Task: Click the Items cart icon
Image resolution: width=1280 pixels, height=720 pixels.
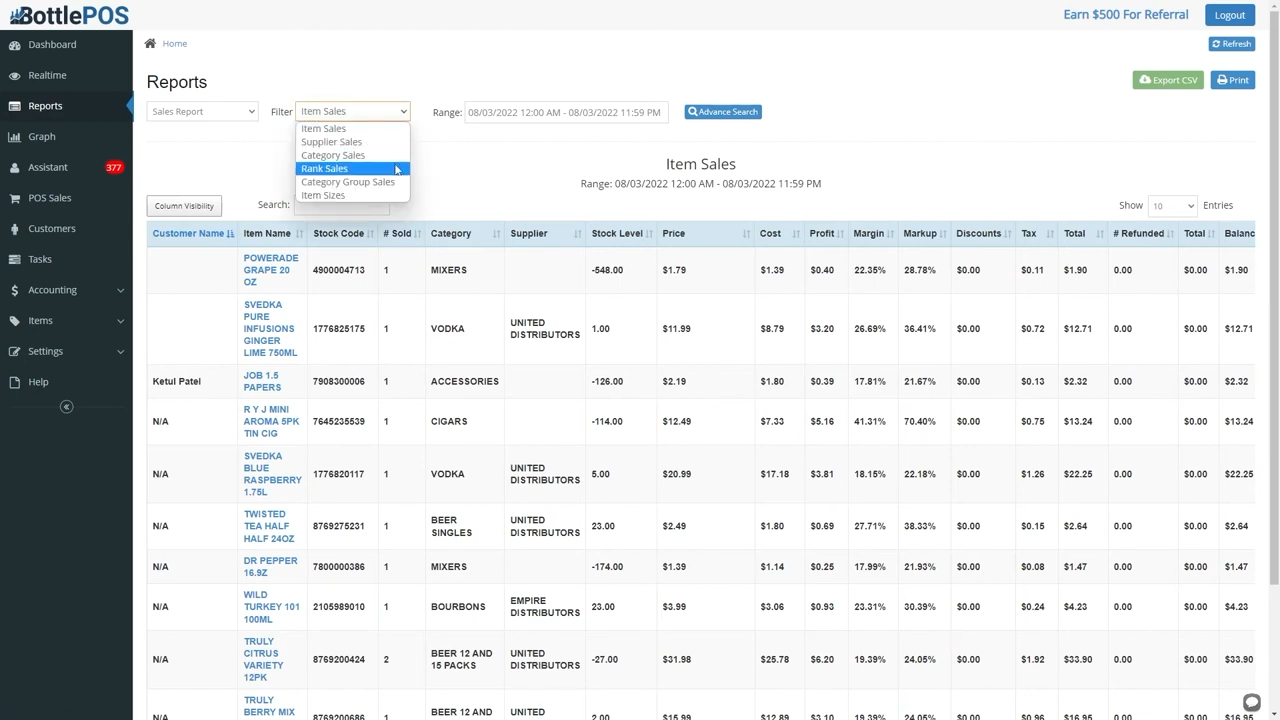Action: click(x=14, y=321)
